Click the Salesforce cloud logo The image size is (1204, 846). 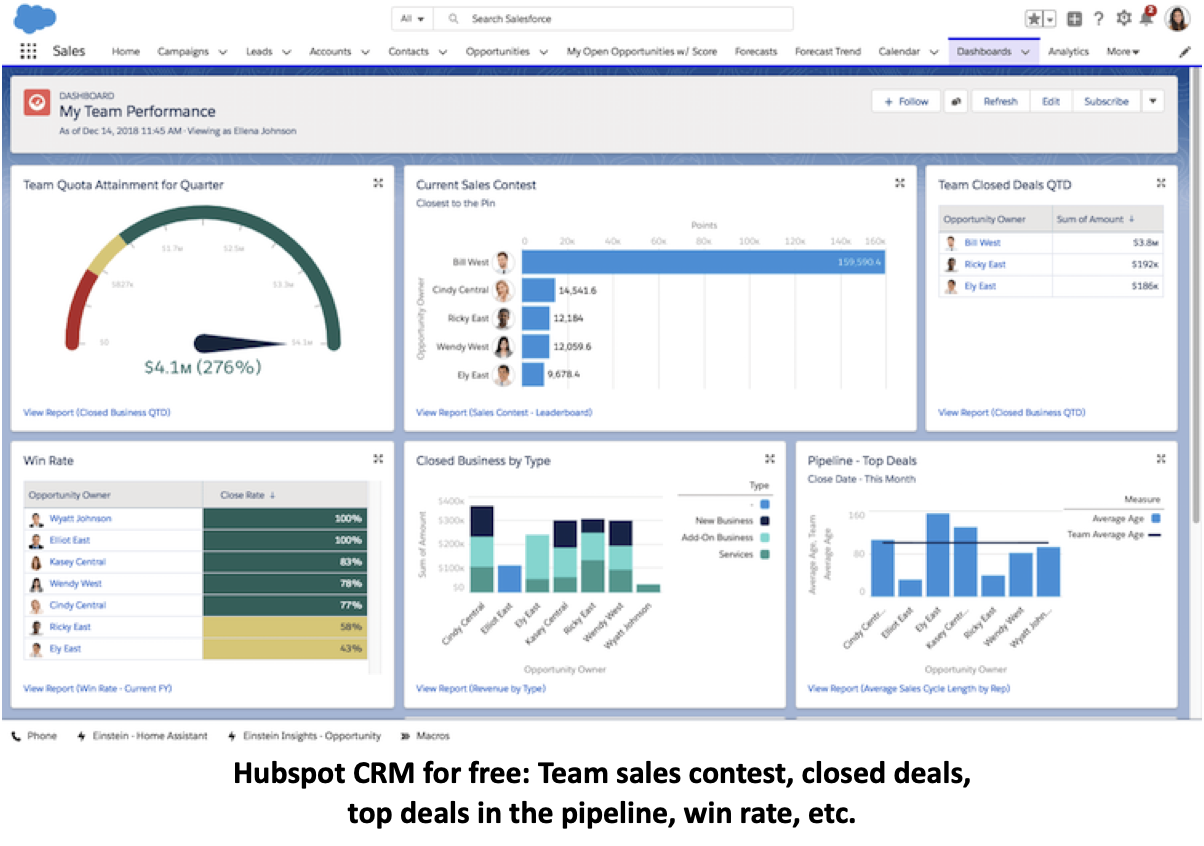click(x=36, y=18)
